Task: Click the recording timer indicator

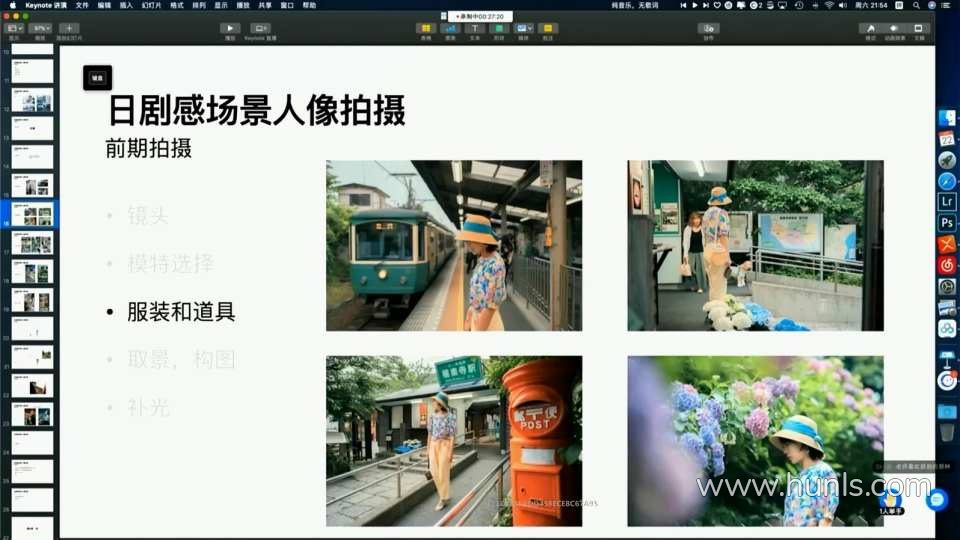Action: (480, 17)
